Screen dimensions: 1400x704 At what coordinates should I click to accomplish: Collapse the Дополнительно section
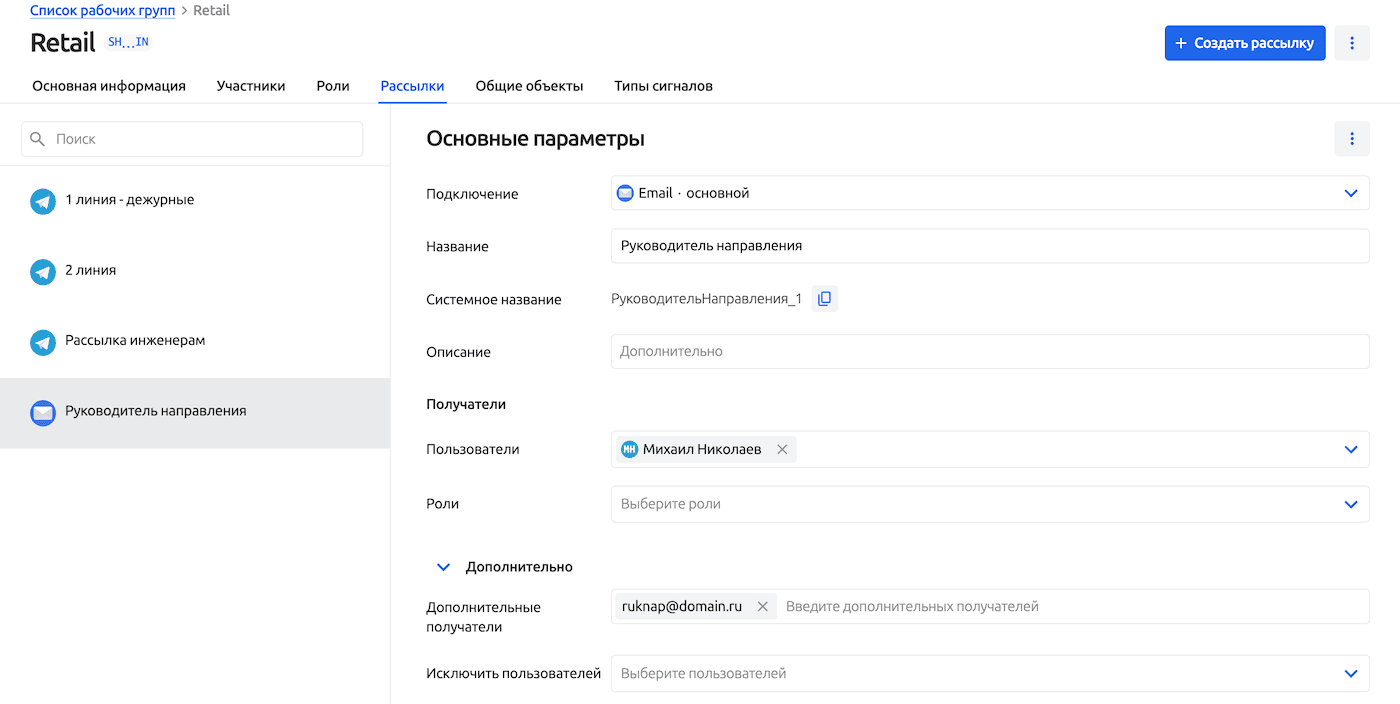(x=443, y=566)
